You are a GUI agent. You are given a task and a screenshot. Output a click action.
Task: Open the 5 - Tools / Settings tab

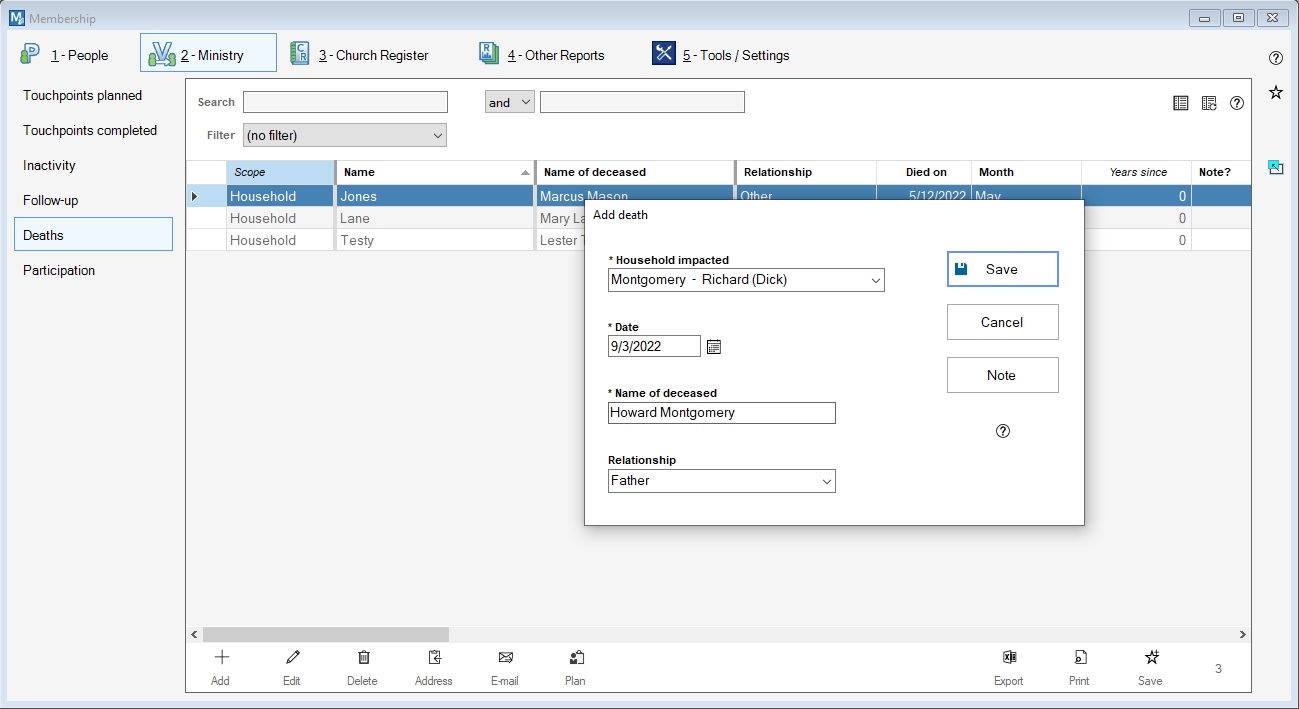point(721,55)
